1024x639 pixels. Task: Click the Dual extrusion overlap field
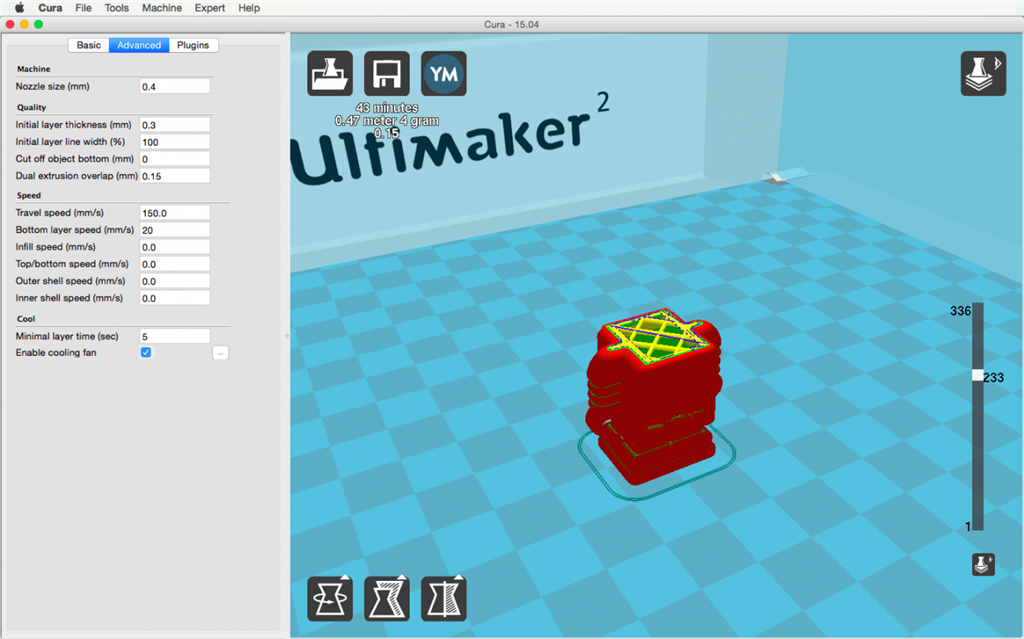(175, 176)
